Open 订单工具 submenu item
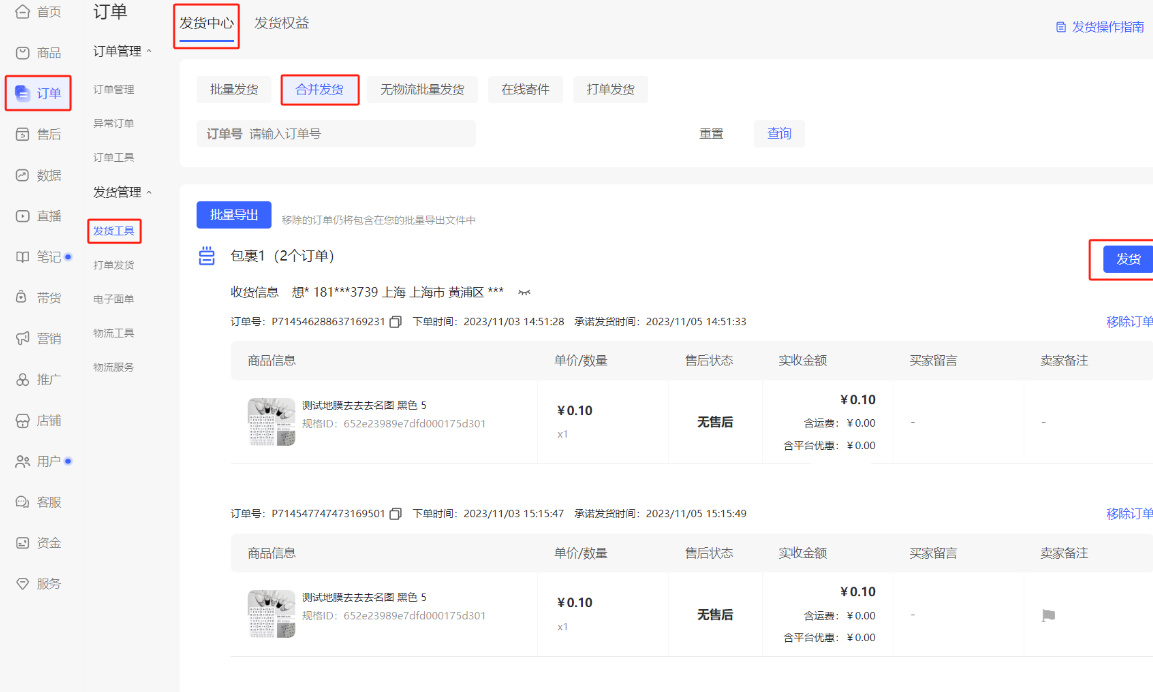Screen dimensions: 1153x692 [x=113, y=157]
